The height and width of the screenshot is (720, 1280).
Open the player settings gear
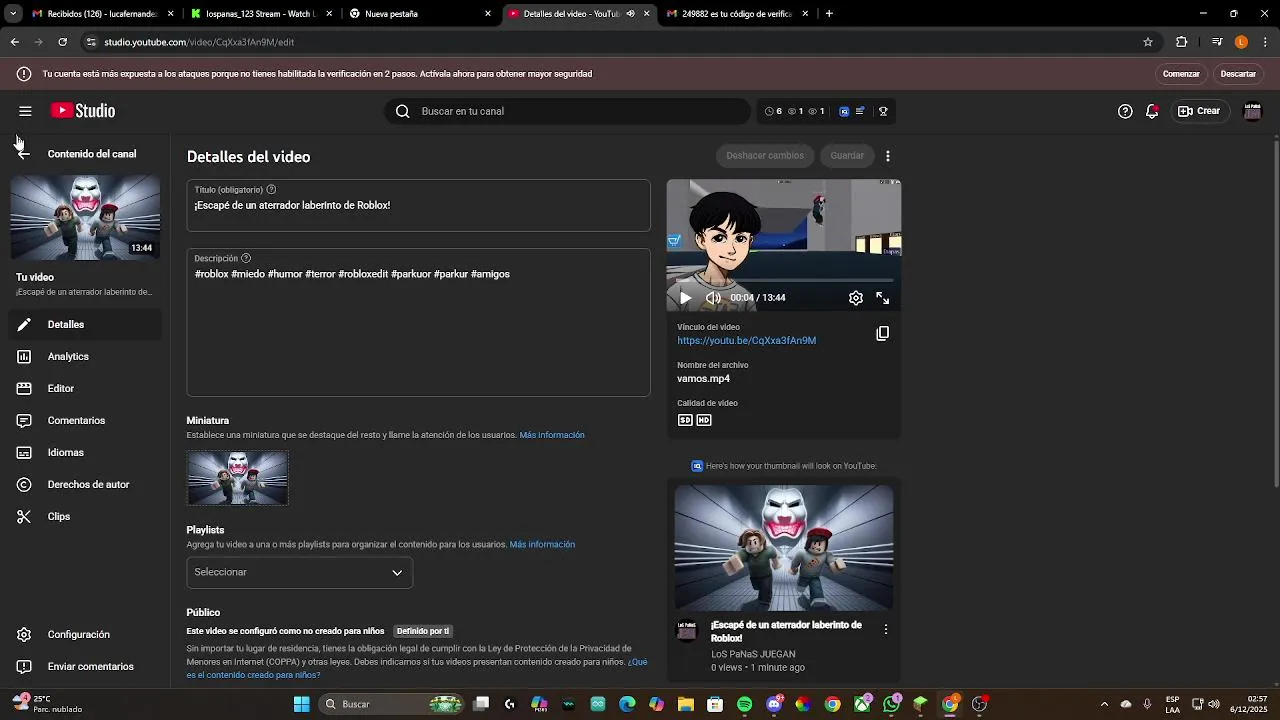(856, 298)
